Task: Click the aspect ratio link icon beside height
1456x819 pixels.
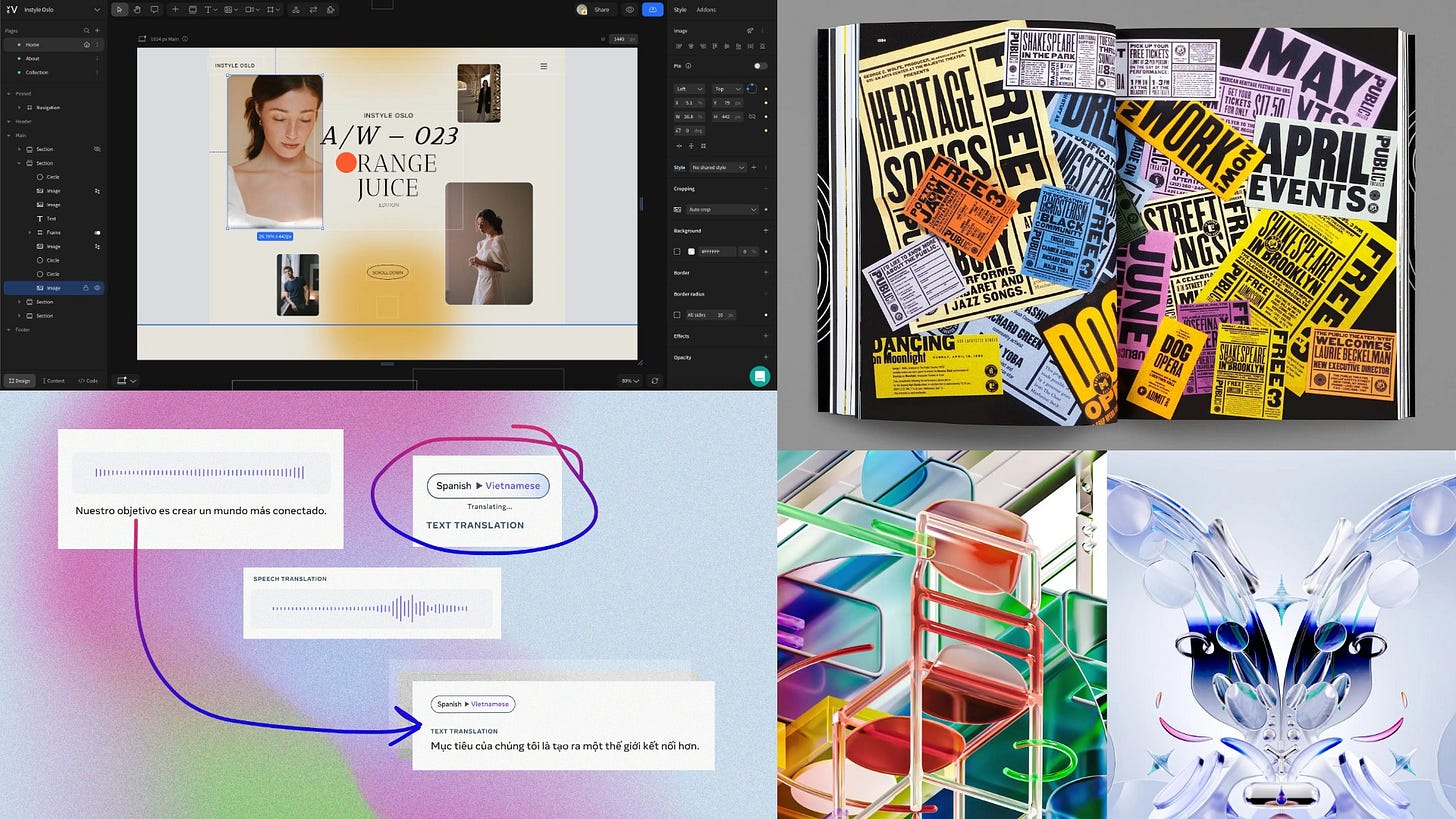Action: (751, 116)
